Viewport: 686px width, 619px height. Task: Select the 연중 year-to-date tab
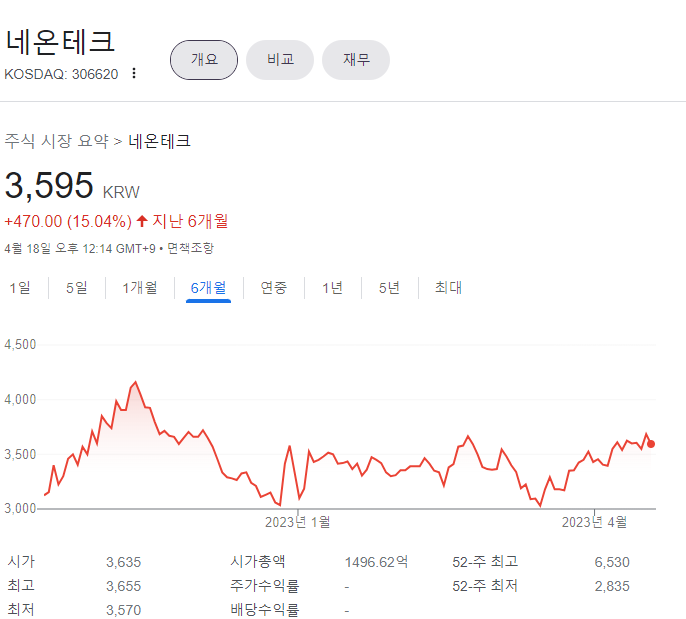(x=273, y=288)
